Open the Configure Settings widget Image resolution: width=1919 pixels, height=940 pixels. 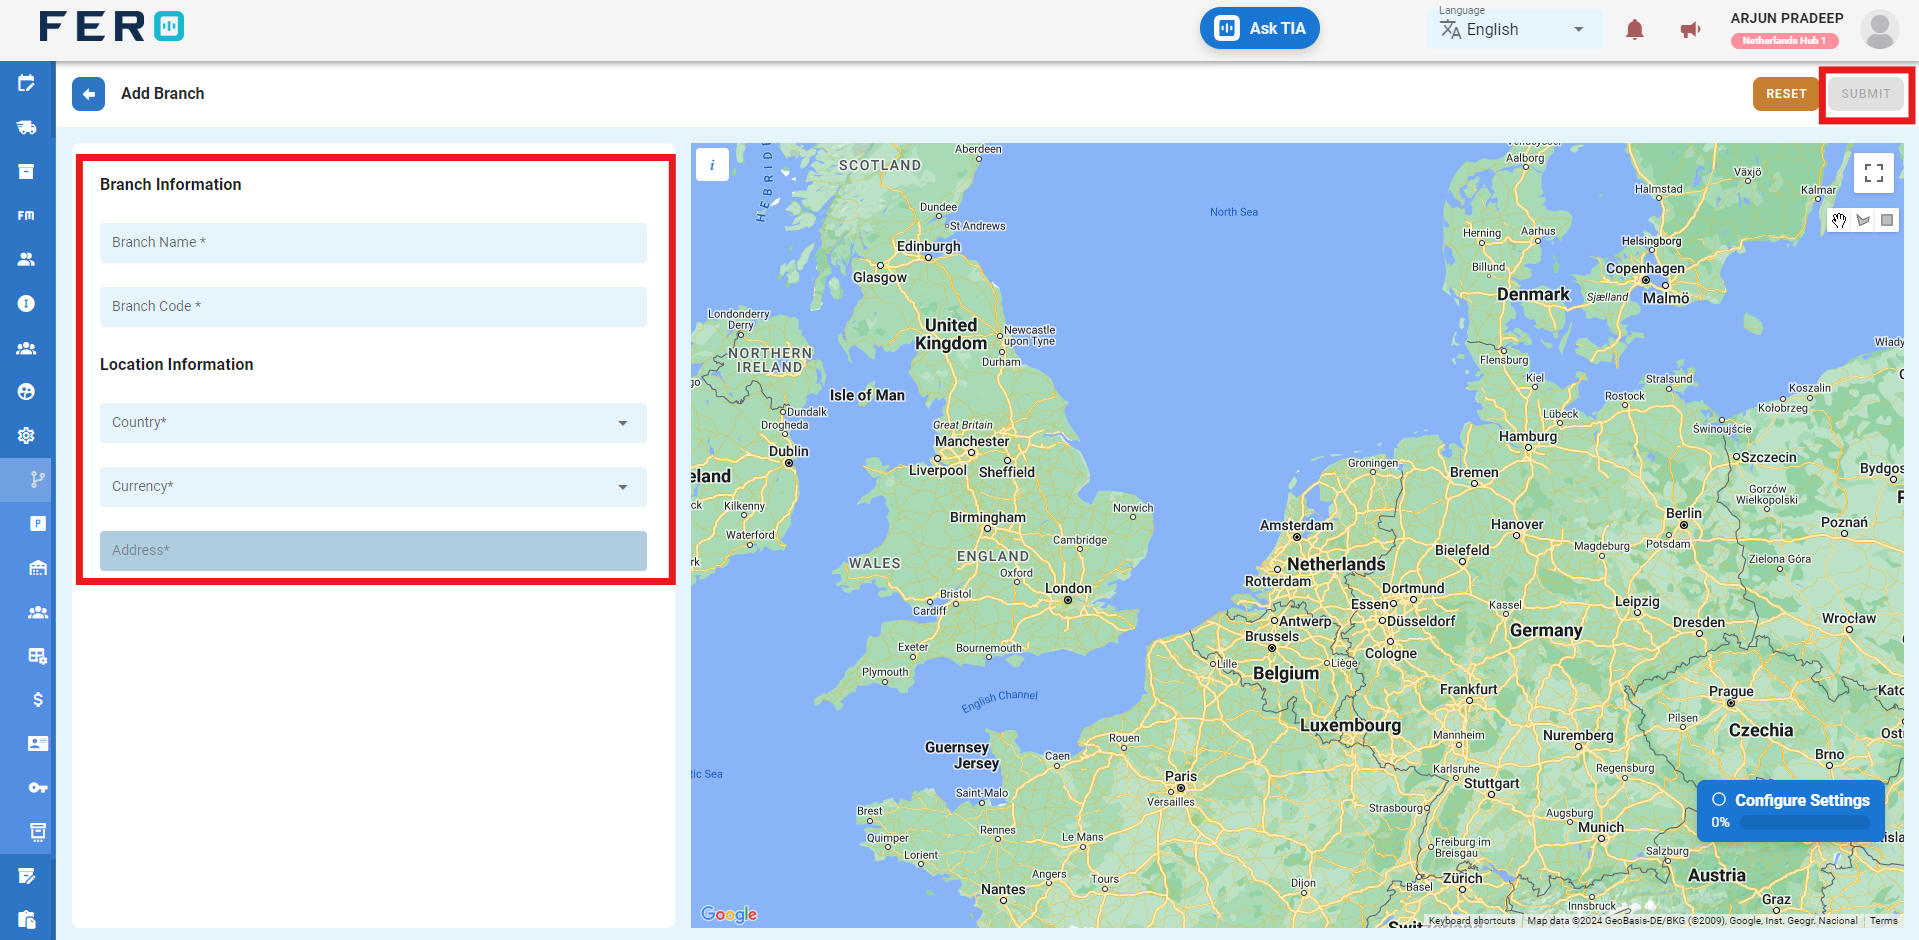click(1790, 811)
